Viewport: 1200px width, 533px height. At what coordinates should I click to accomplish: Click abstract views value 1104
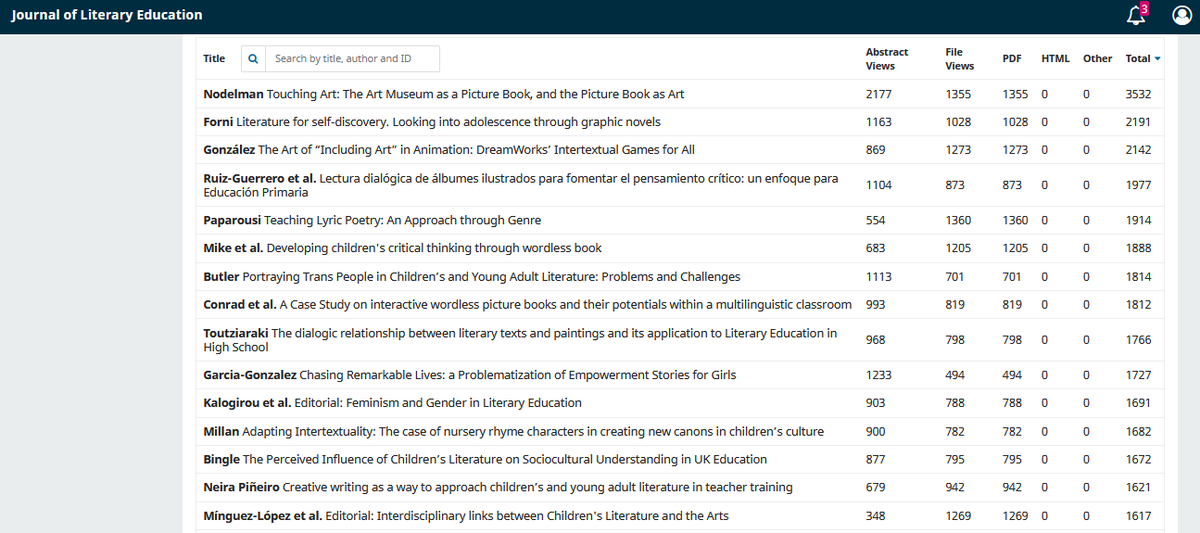click(878, 185)
